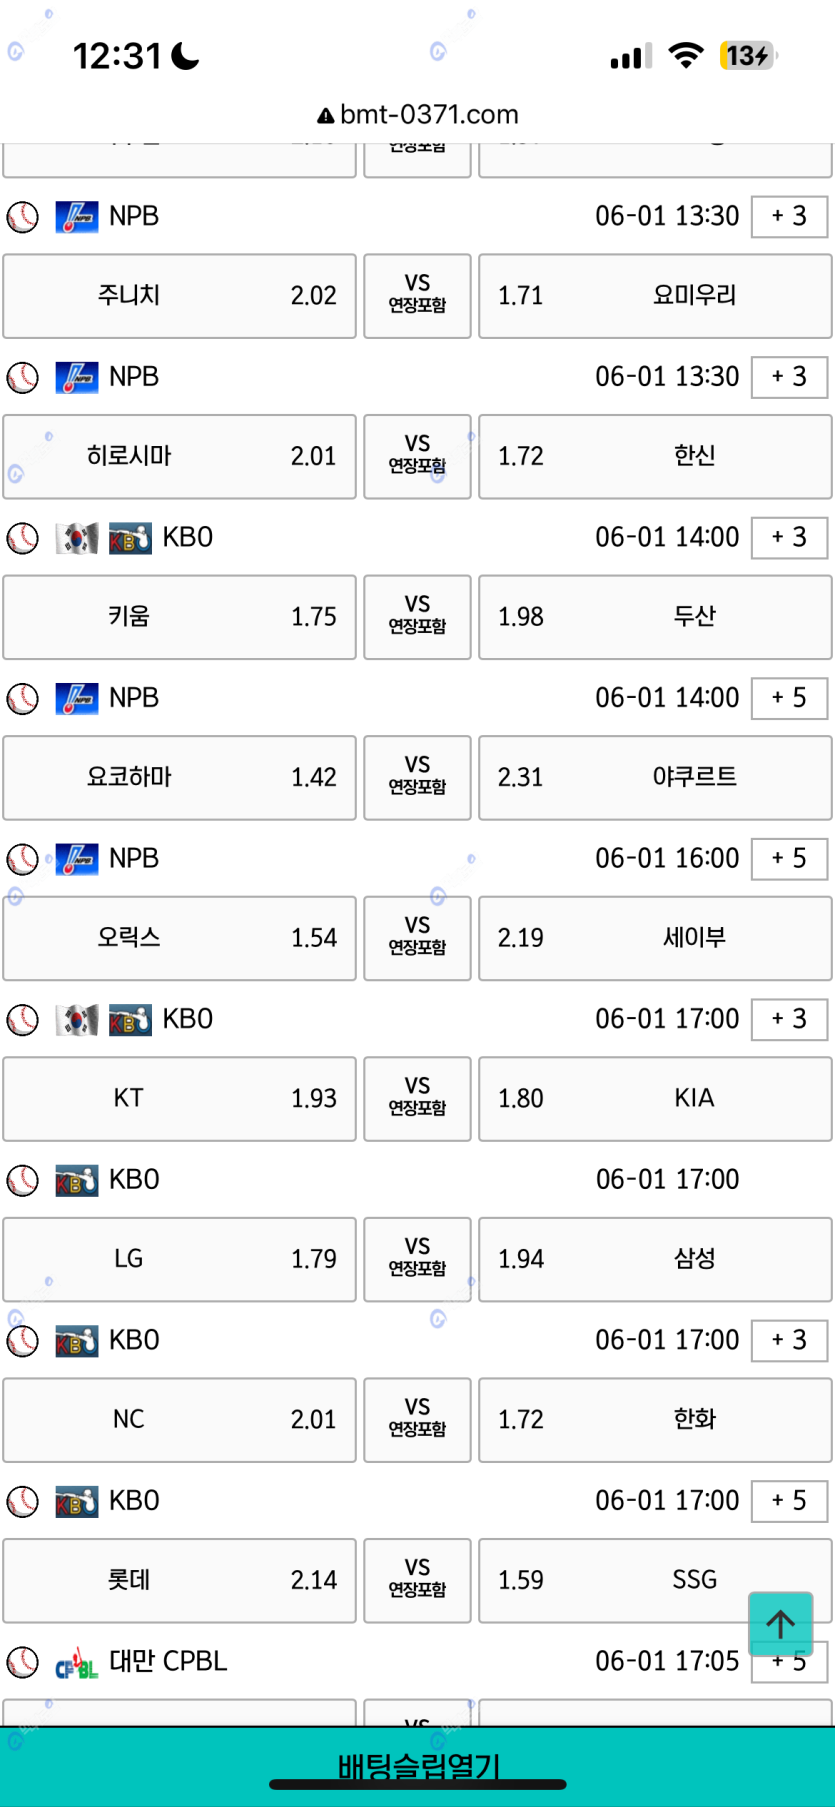This screenshot has width=835, height=1807.
Task: Pick 세이부 at odds 2.19
Action: 655,938
